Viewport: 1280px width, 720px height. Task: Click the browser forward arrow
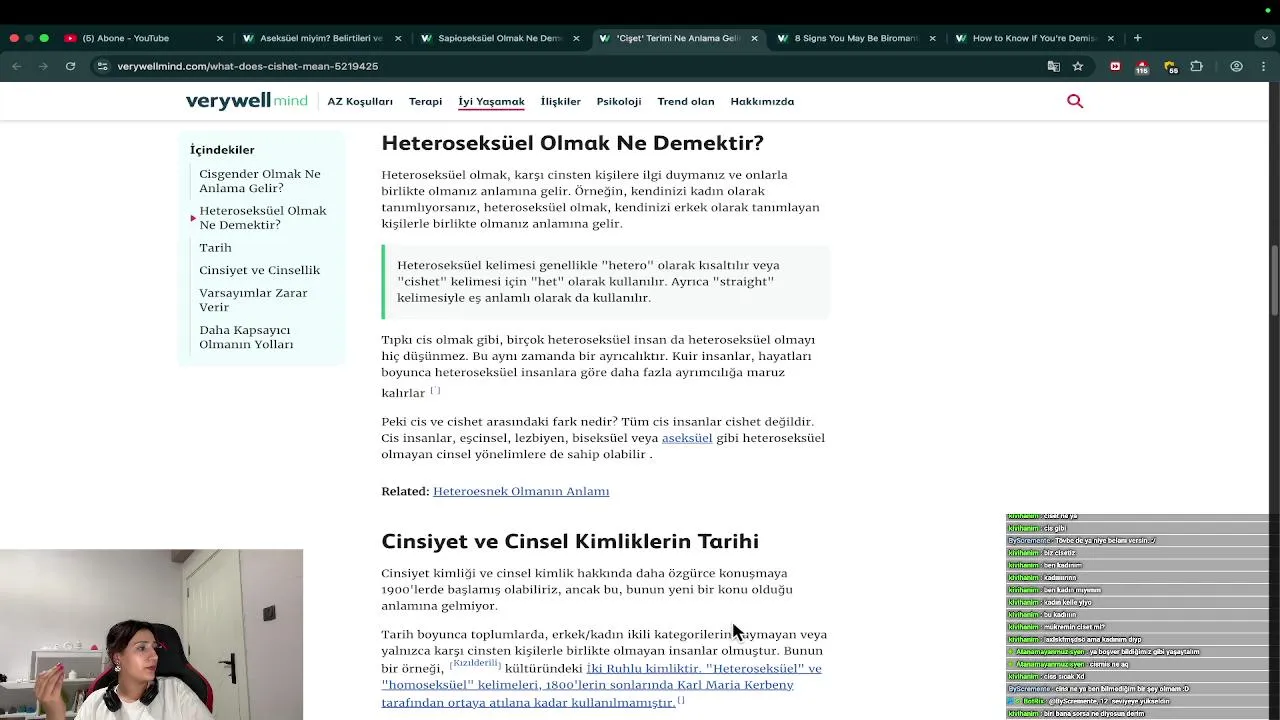(43, 66)
